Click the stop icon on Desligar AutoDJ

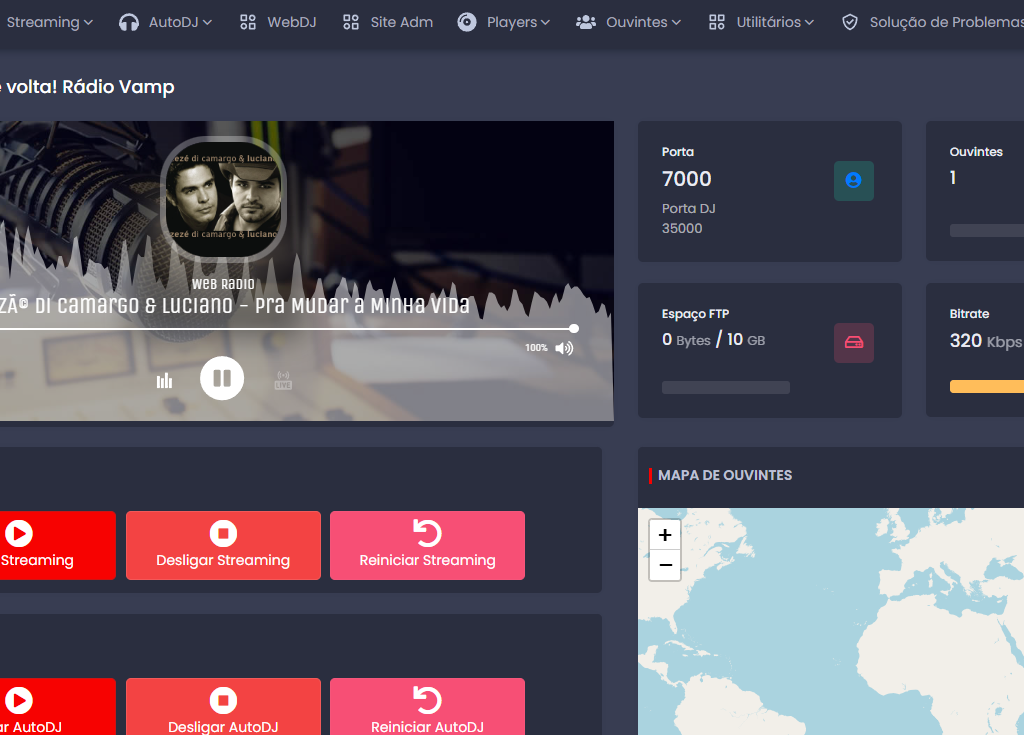coord(223,700)
